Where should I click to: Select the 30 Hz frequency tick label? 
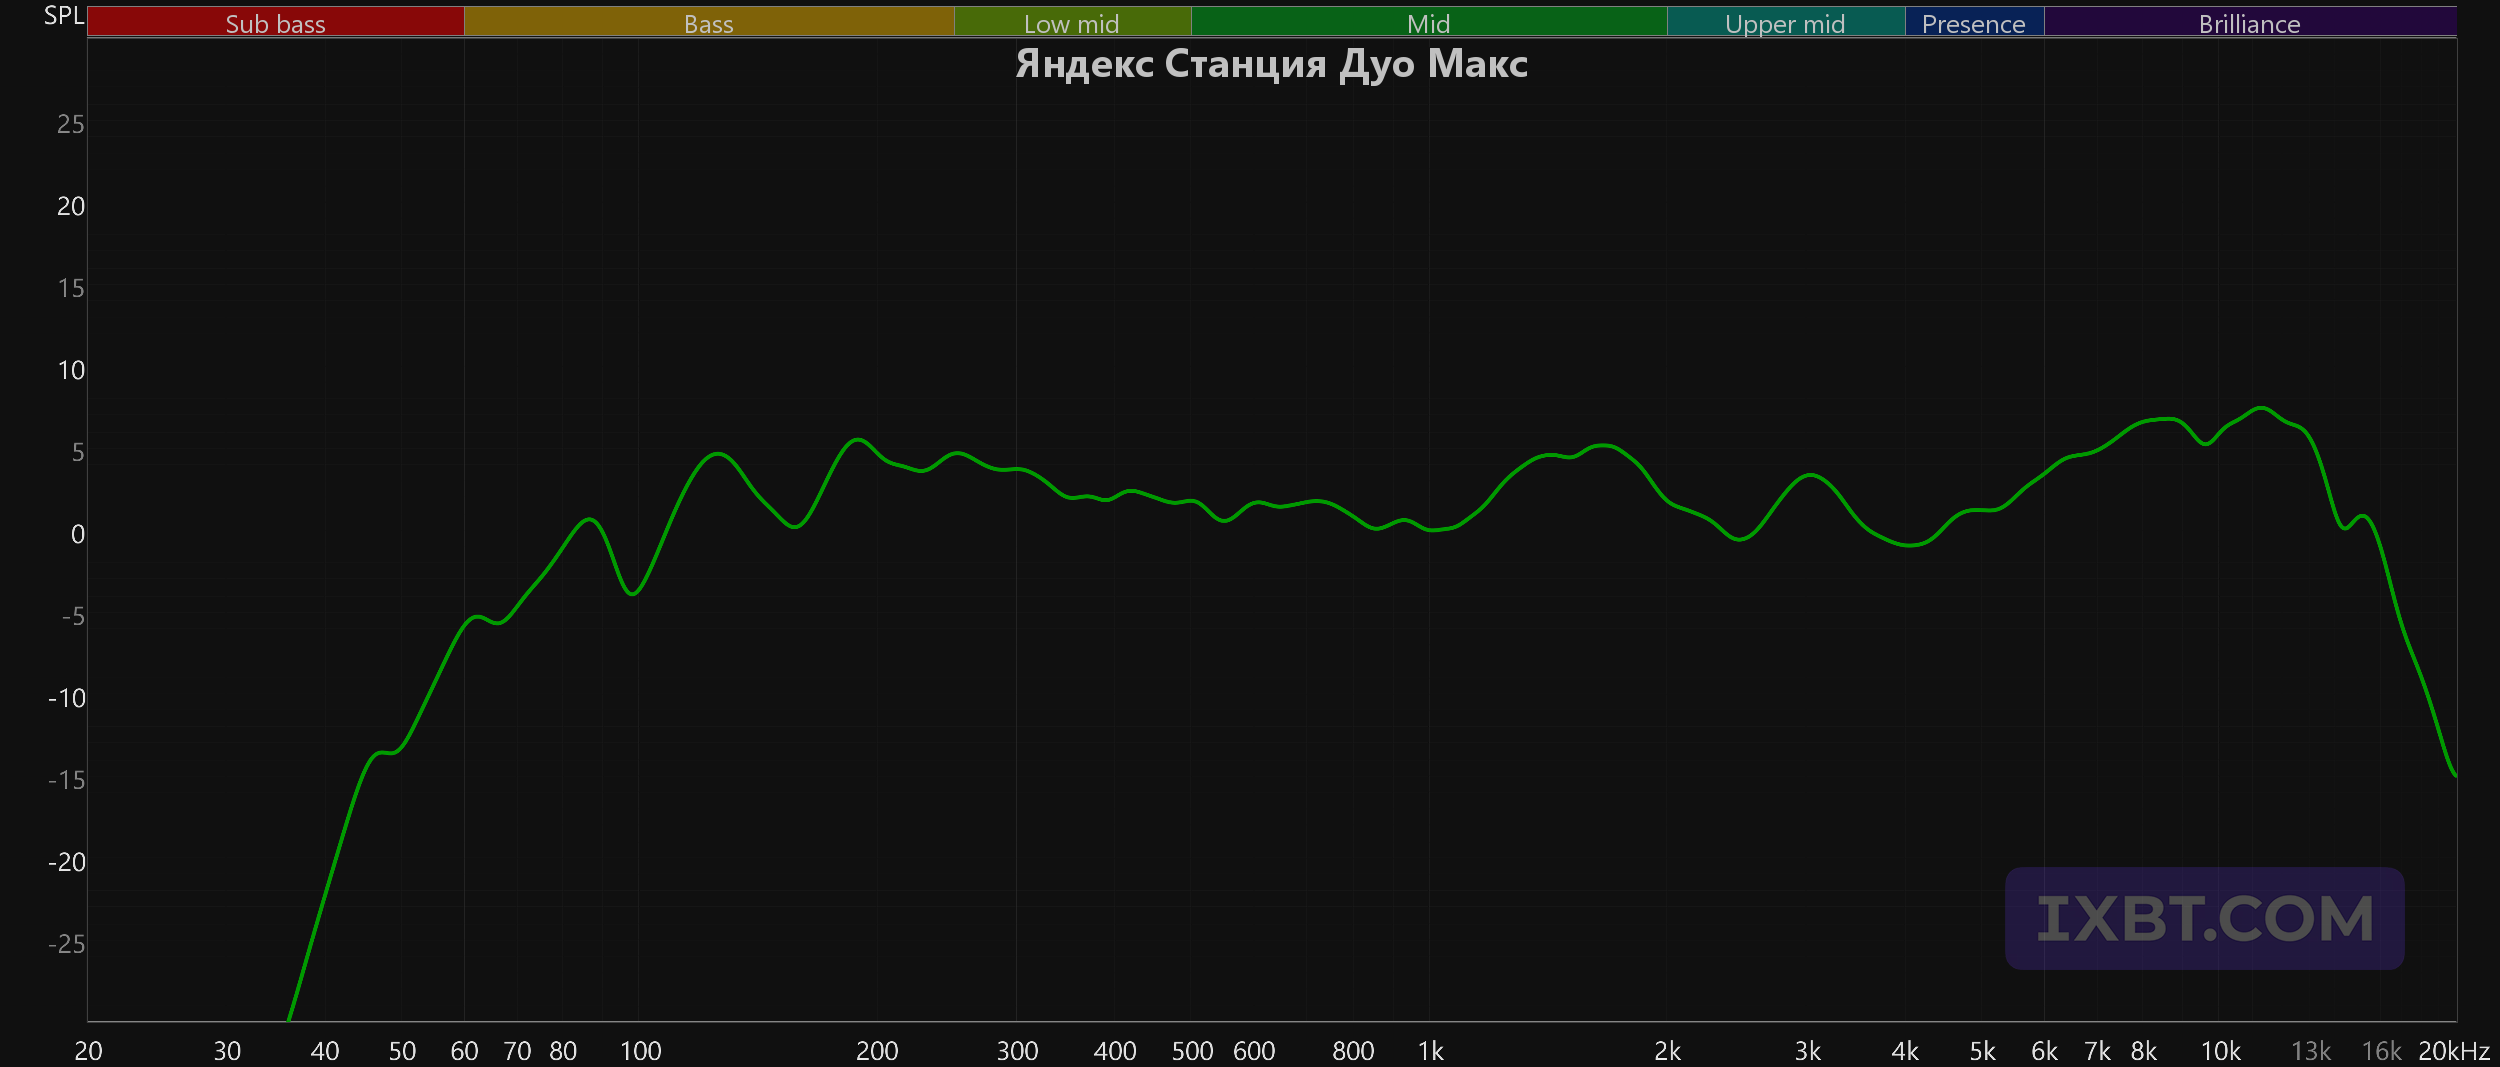227,1051
